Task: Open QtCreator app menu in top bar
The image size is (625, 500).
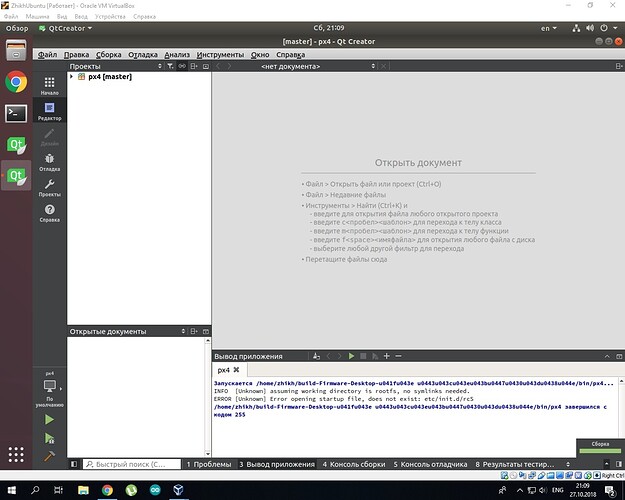Action: 65,28
